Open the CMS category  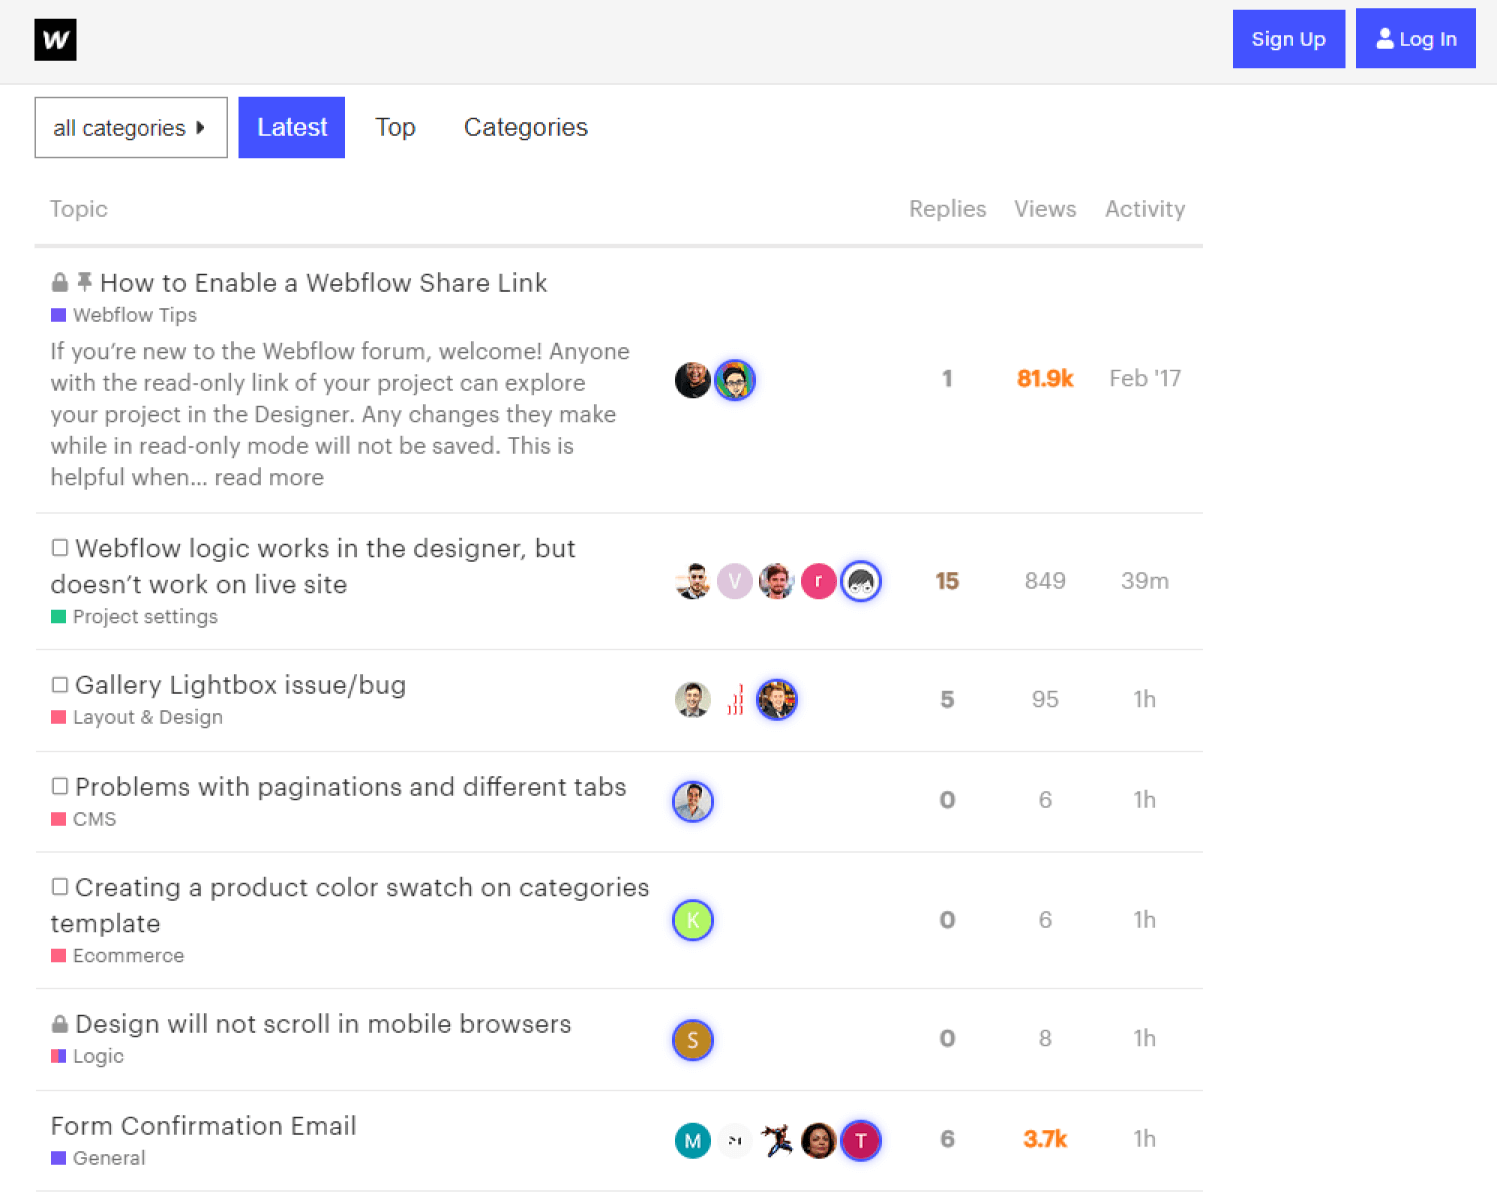coord(84,819)
